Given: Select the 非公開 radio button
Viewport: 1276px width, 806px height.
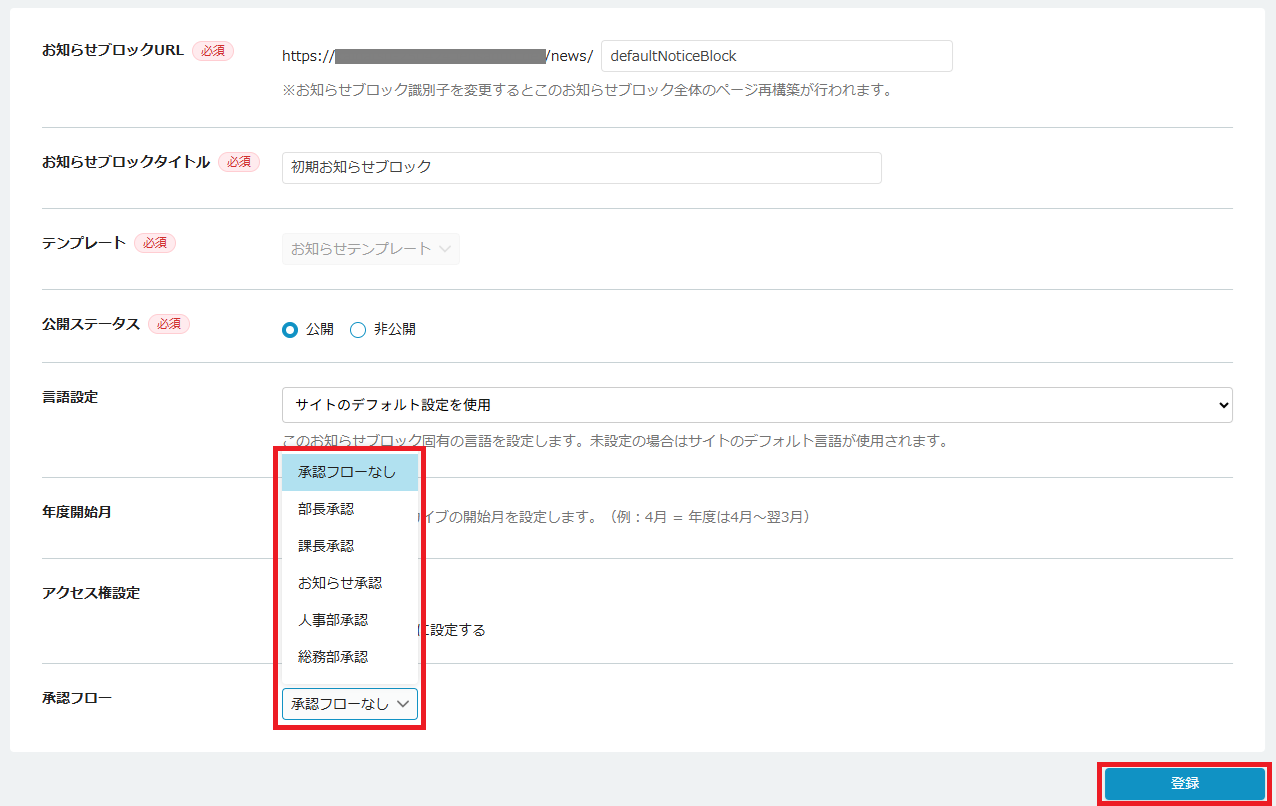Looking at the screenshot, I should coord(358,330).
